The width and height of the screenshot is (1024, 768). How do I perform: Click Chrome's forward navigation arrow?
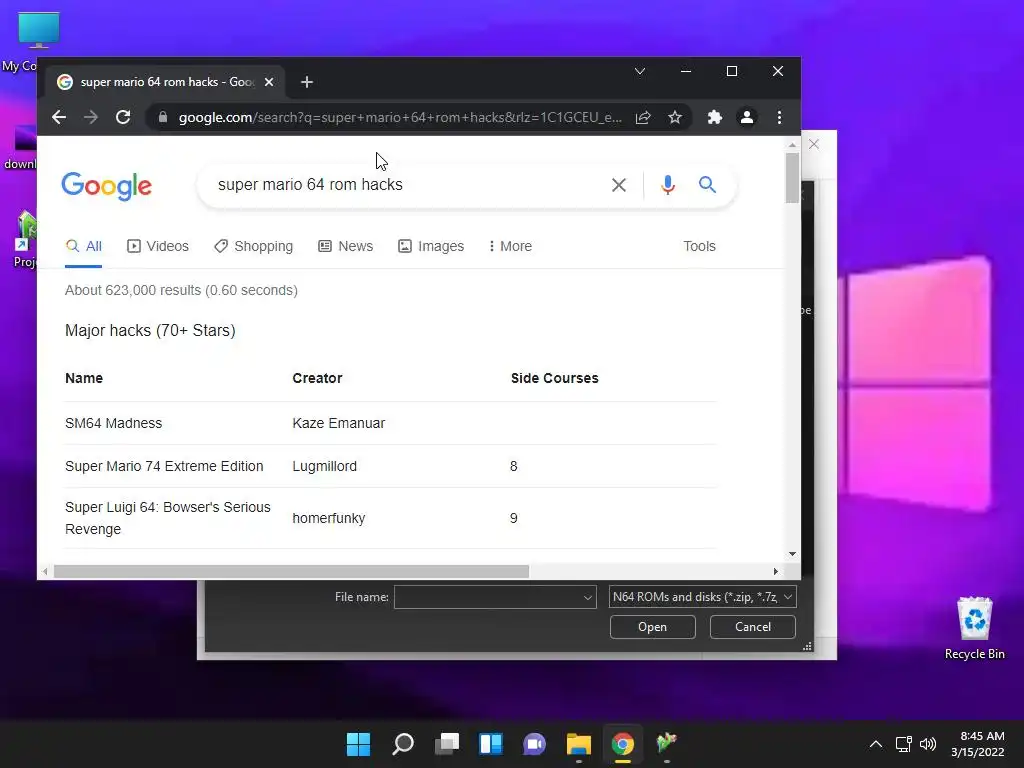pos(91,118)
